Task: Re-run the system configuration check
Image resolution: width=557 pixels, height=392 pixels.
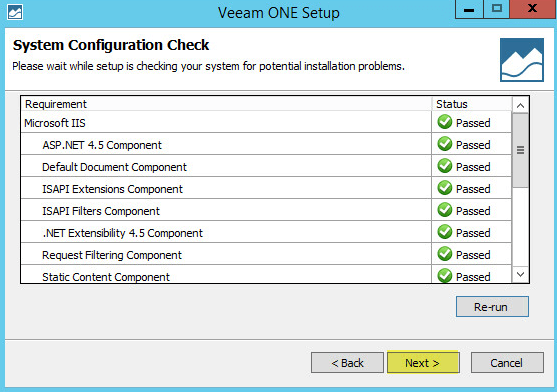Action: [492, 306]
